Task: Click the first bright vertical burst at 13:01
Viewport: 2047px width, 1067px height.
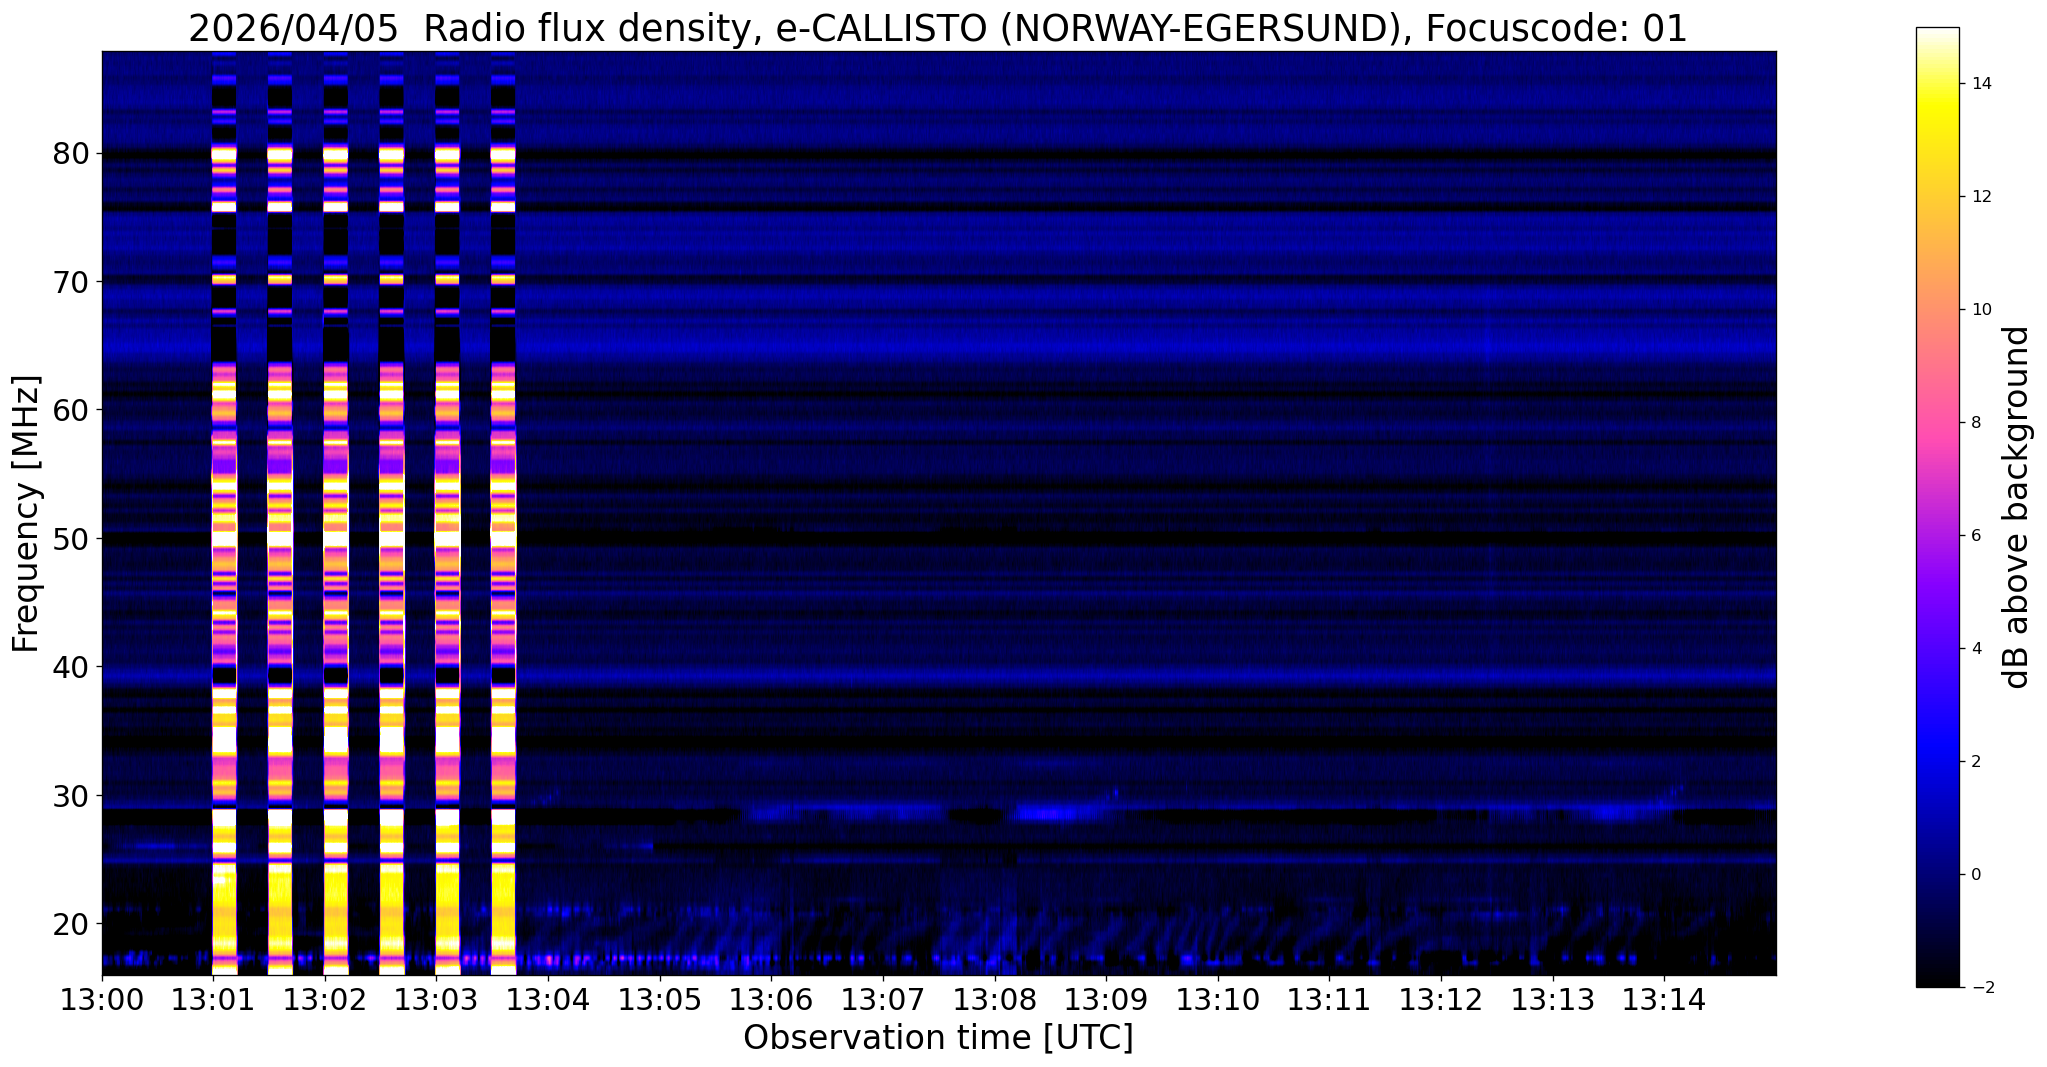Action: point(225,513)
